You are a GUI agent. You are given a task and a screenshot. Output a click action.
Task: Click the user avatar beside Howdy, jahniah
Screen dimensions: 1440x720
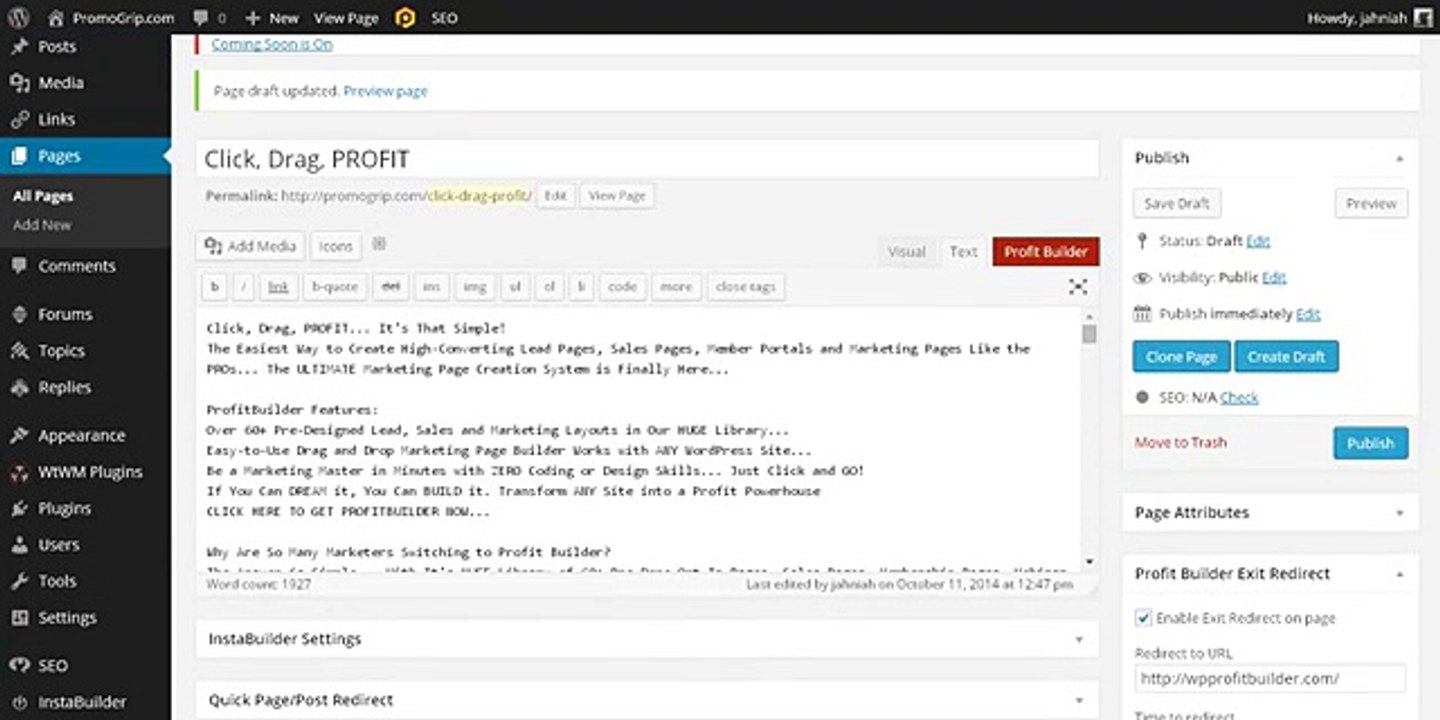[1422, 17]
